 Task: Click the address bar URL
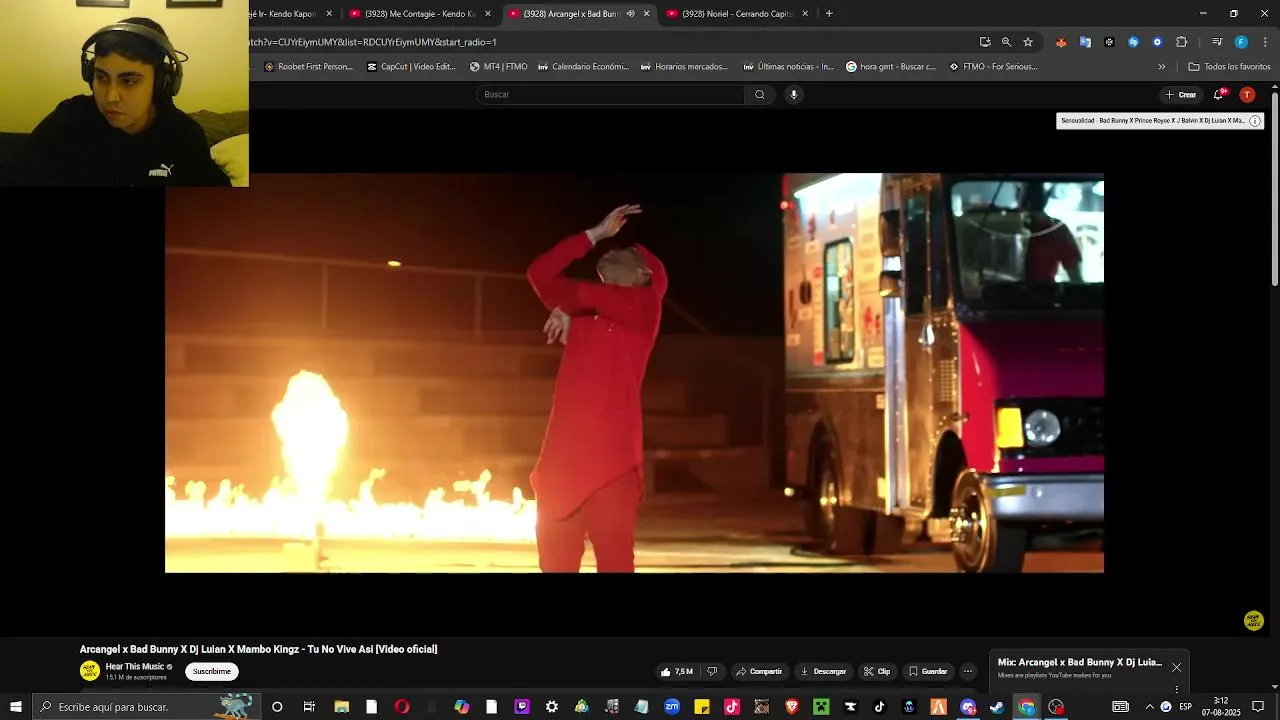point(372,42)
